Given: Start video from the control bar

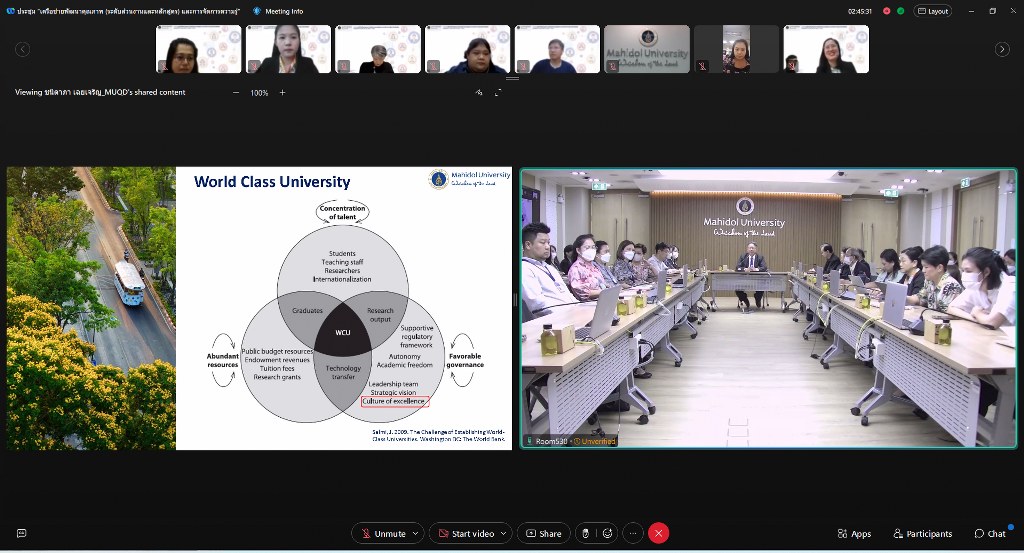Looking at the screenshot, I should click(466, 533).
